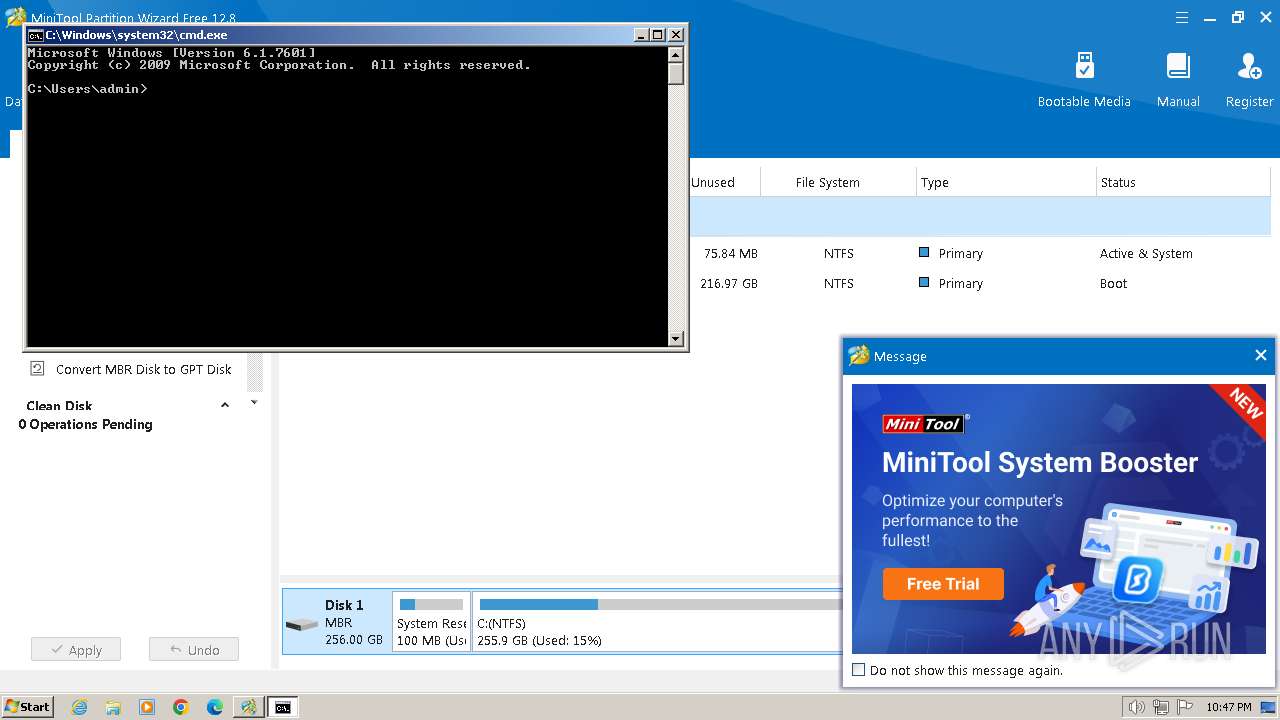Viewport: 1280px width, 720px height.
Task: Click the MiniTool Partition Wizard title logo
Action: [x=15, y=16]
